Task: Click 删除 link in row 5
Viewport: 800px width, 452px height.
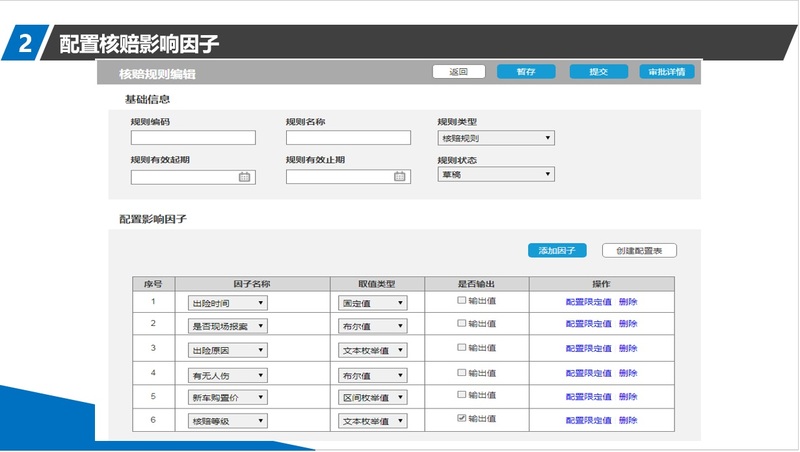Action: (x=628, y=396)
